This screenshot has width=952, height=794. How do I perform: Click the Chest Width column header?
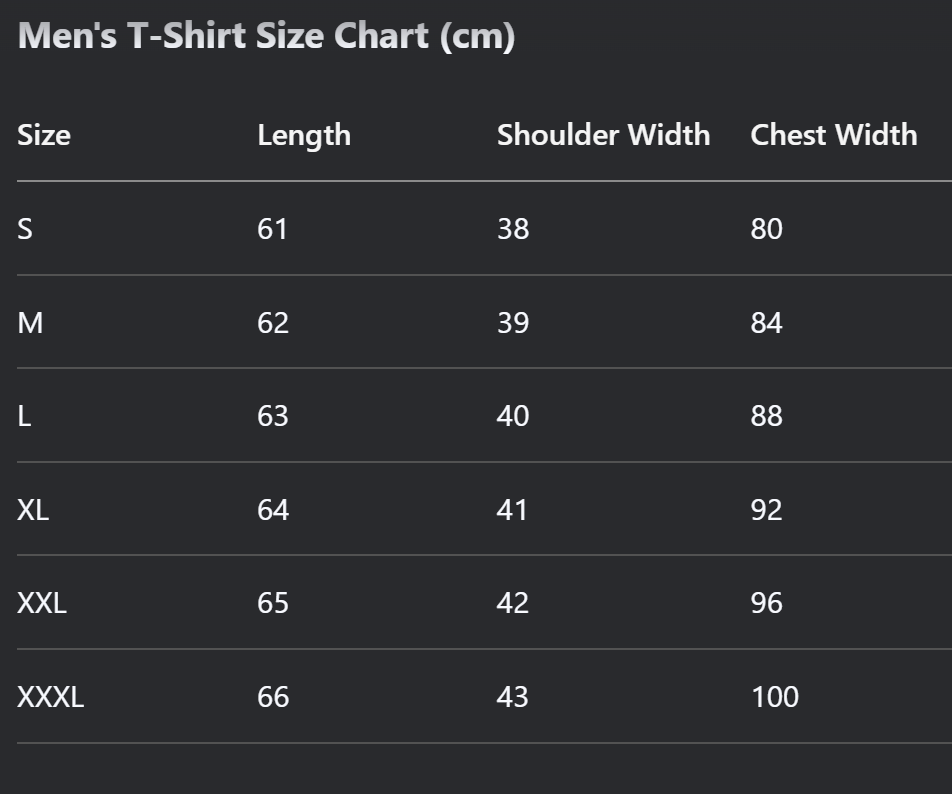click(x=834, y=134)
